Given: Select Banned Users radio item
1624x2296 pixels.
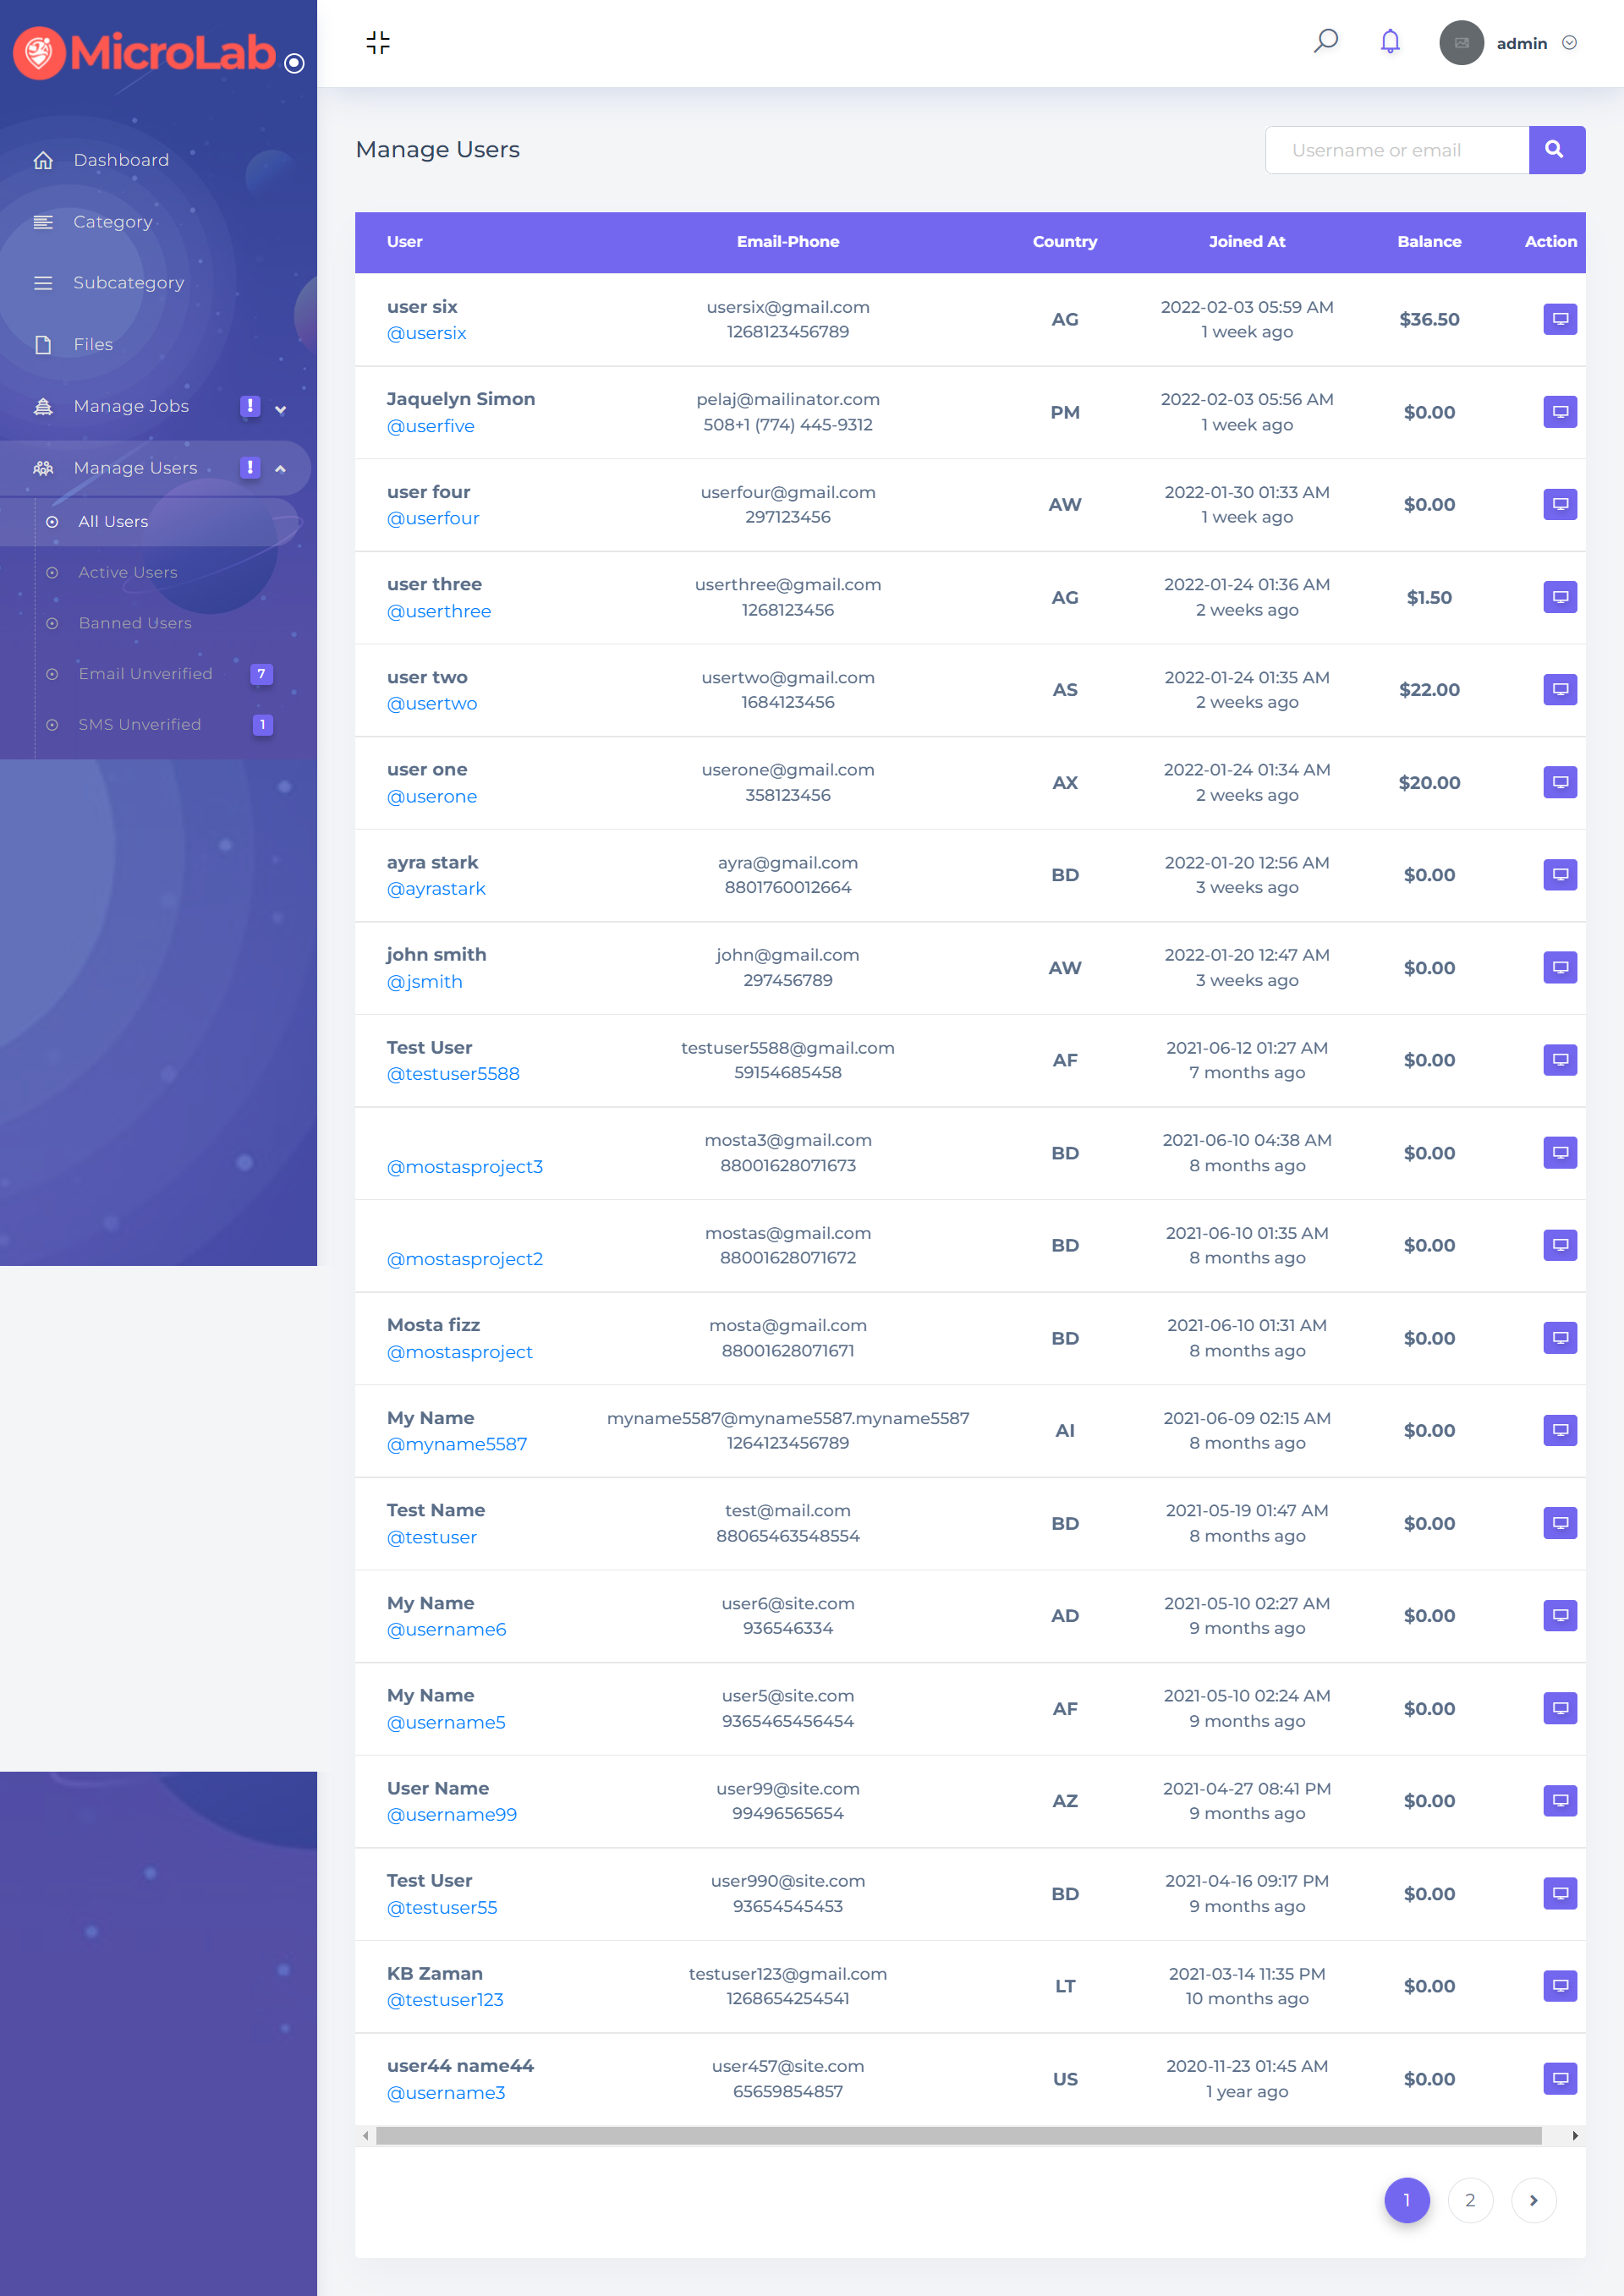Looking at the screenshot, I should tap(52, 624).
